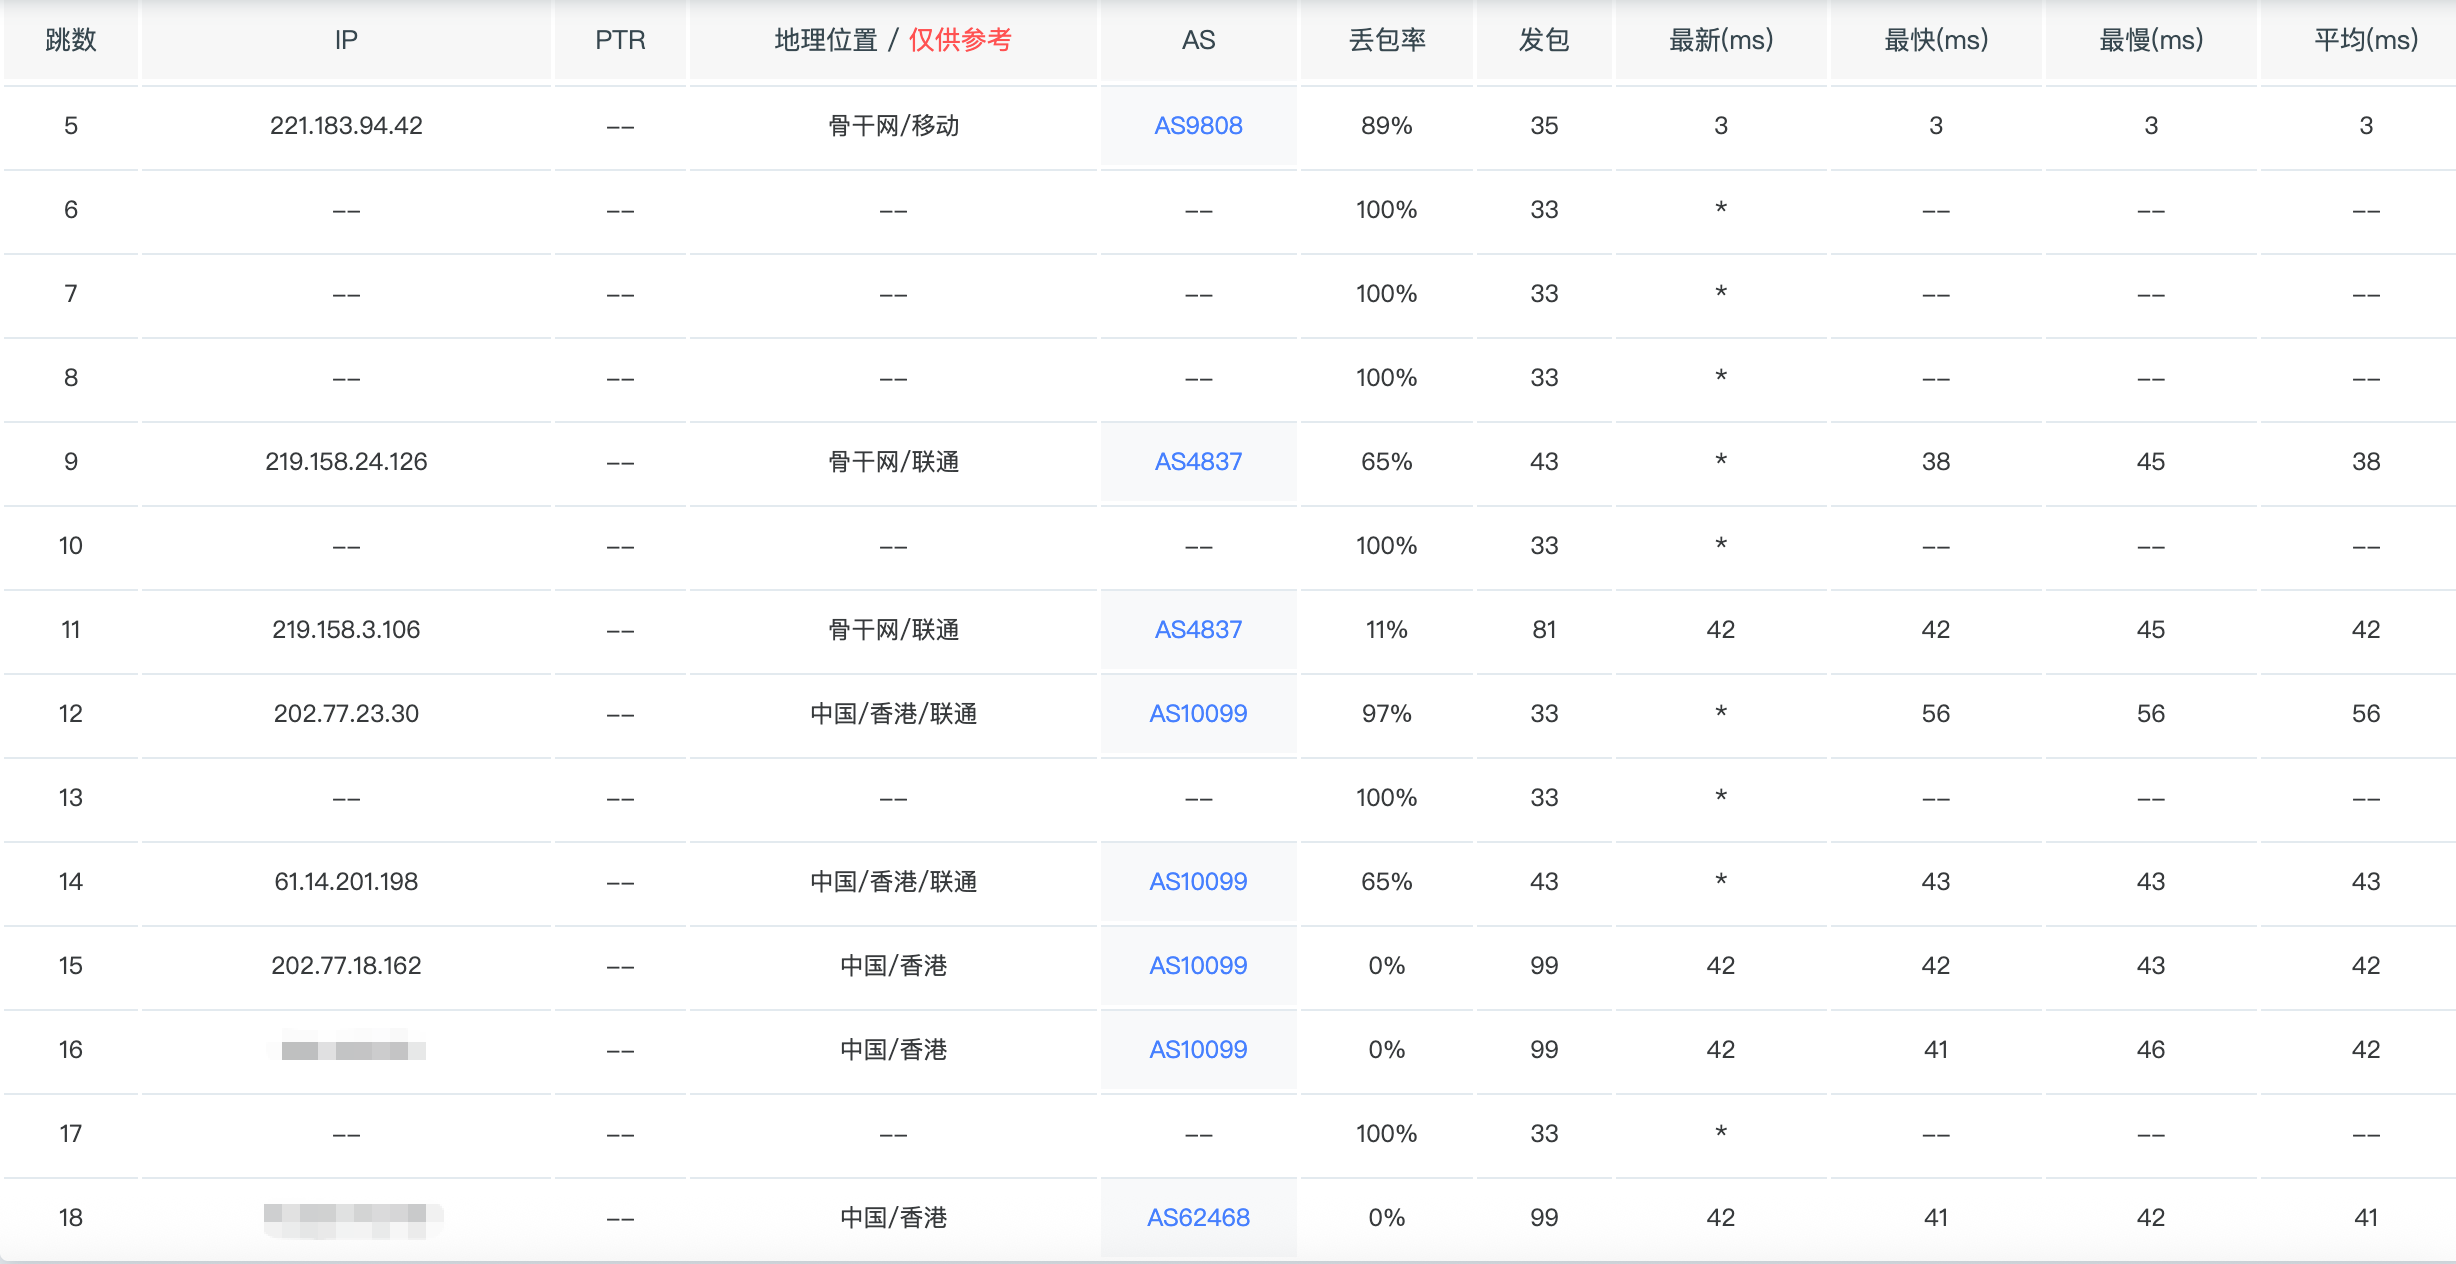
Task: Click the 发包 column header
Action: [1544, 40]
